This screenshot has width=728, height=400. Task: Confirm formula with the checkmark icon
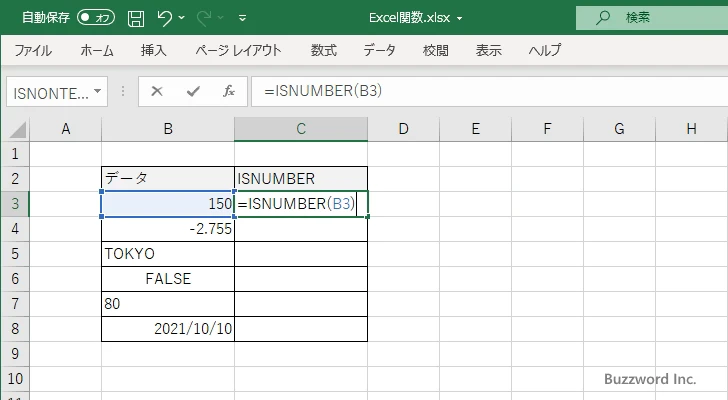(x=193, y=91)
